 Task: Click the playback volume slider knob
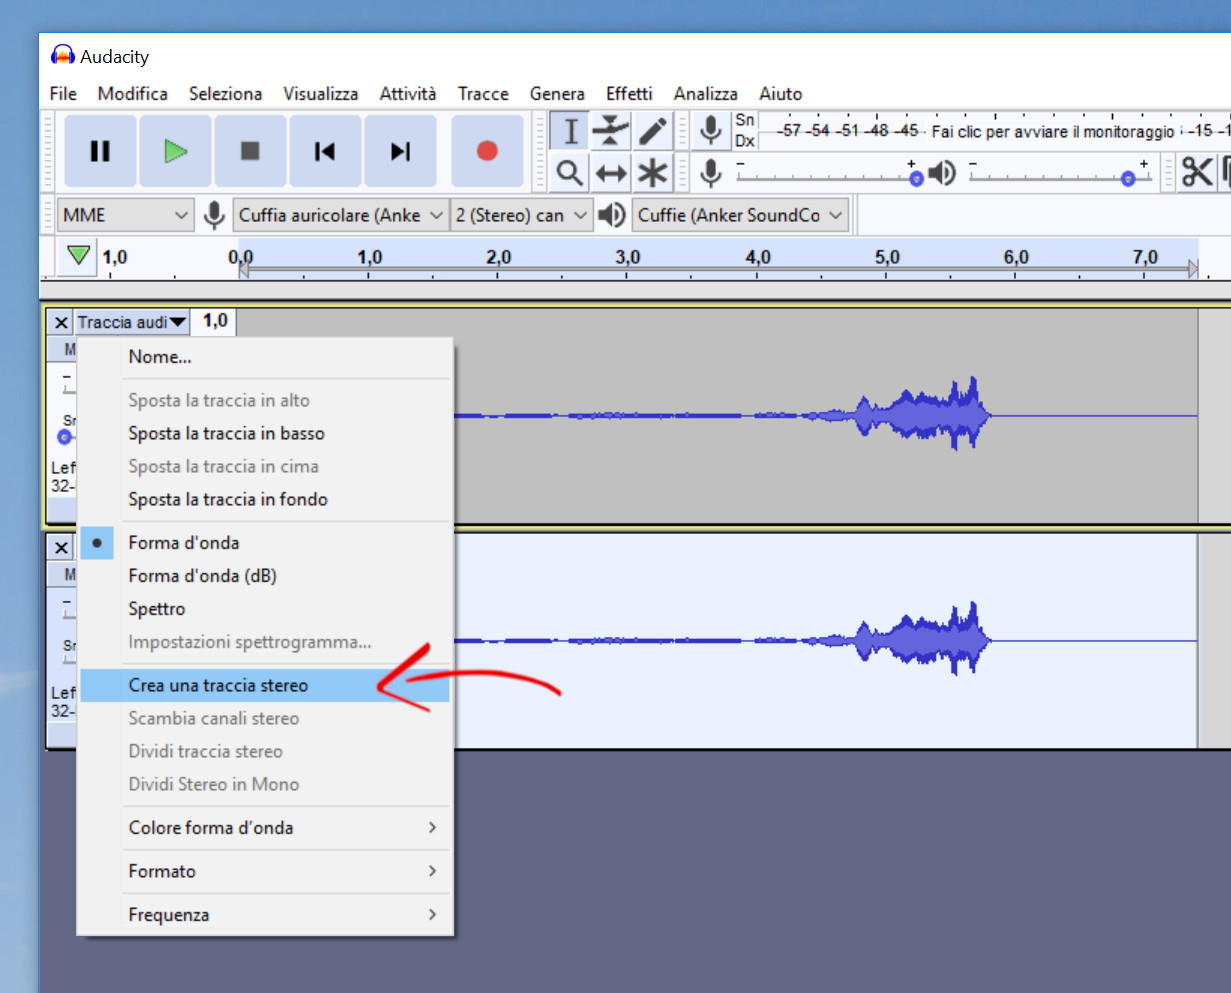pyautogui.click(x=1128, y=178)
